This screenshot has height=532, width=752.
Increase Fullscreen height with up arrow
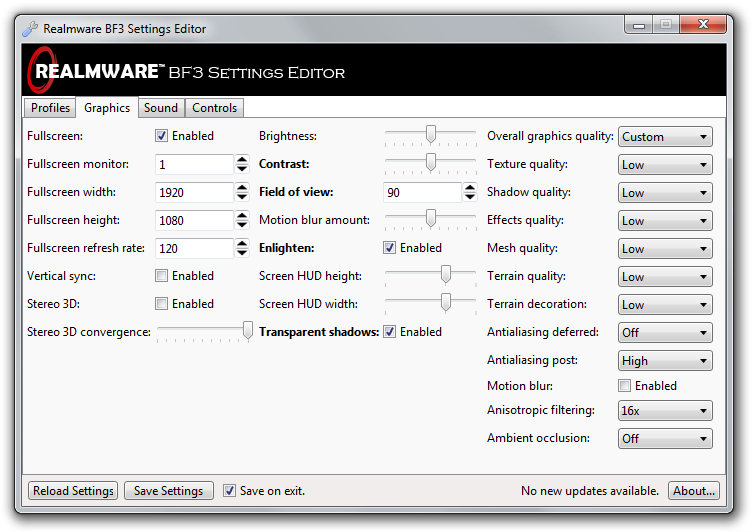tap(242, 215)
